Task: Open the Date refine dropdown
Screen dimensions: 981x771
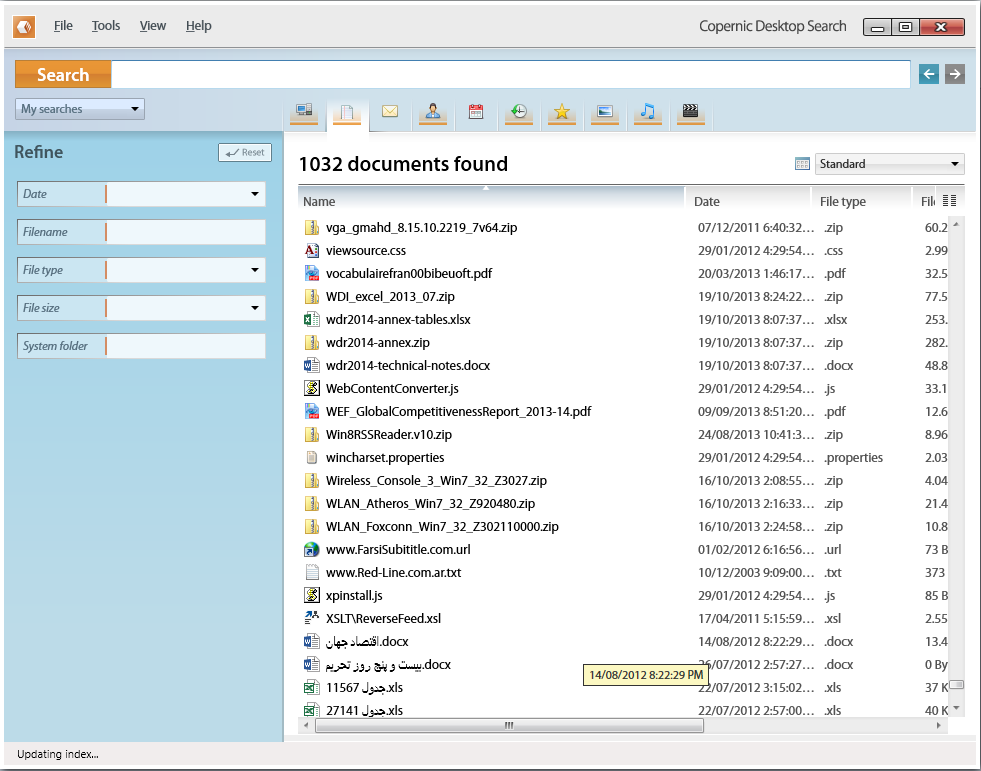Action: (255, 194)
